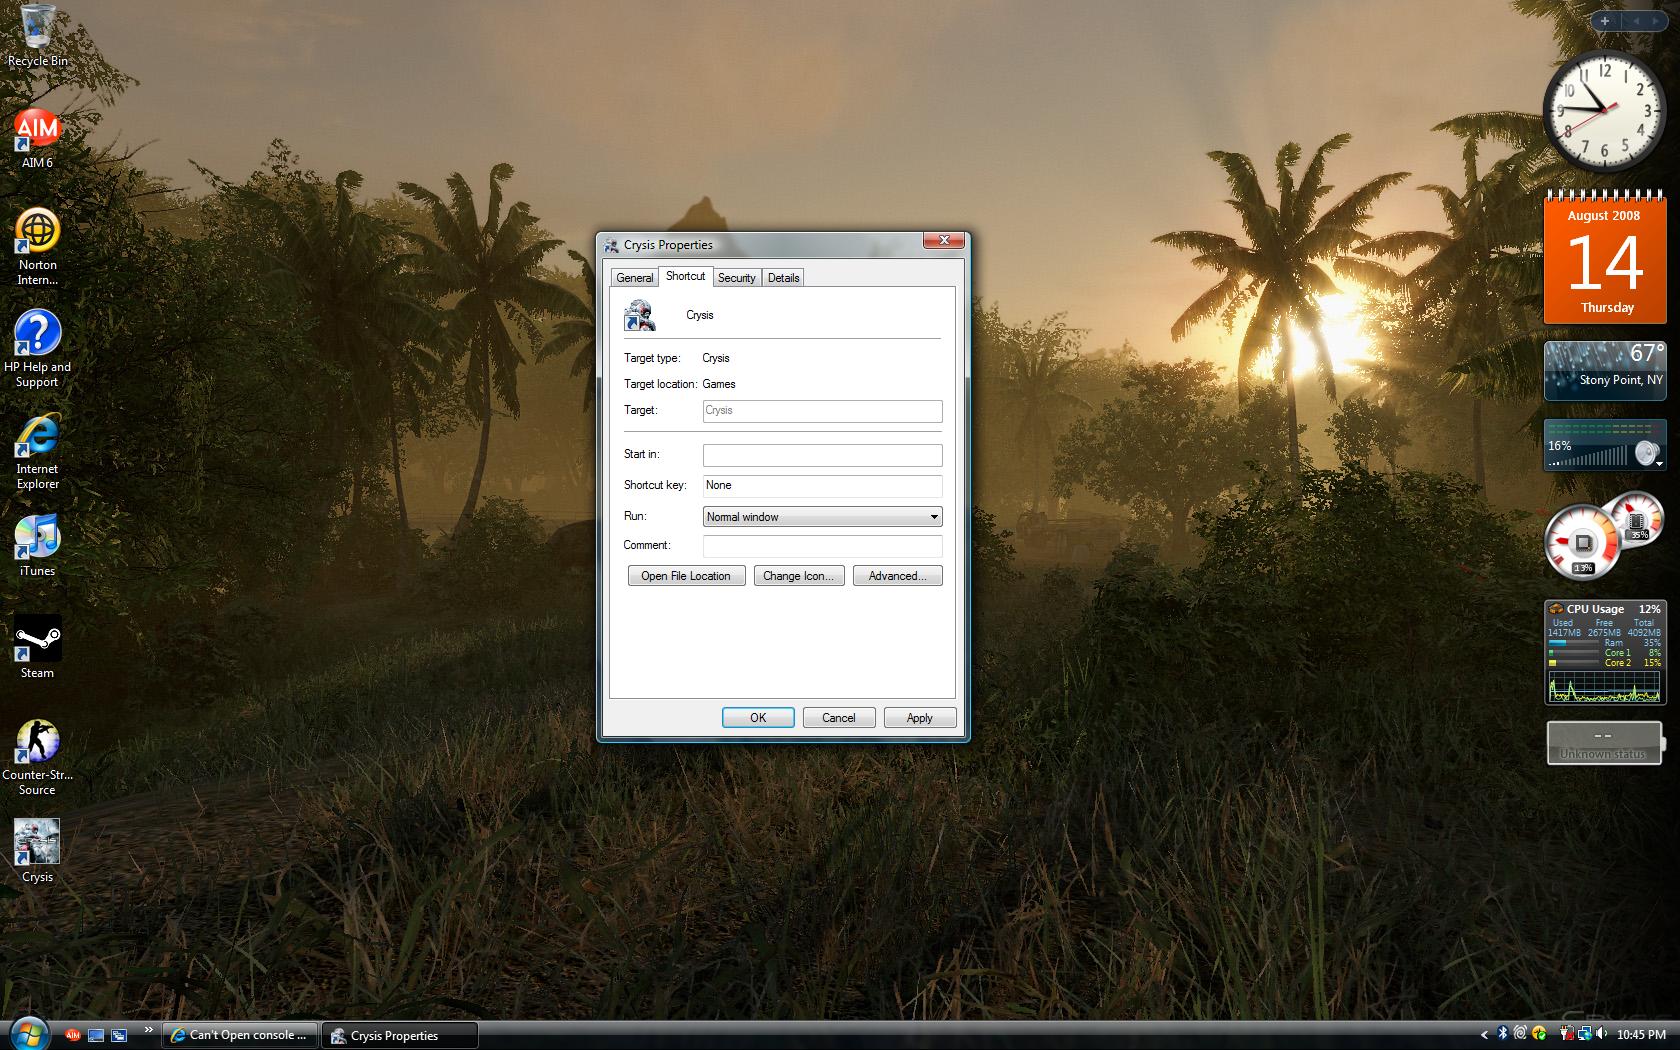Click the Shortcut key field showing None

[x=822, y=486]
